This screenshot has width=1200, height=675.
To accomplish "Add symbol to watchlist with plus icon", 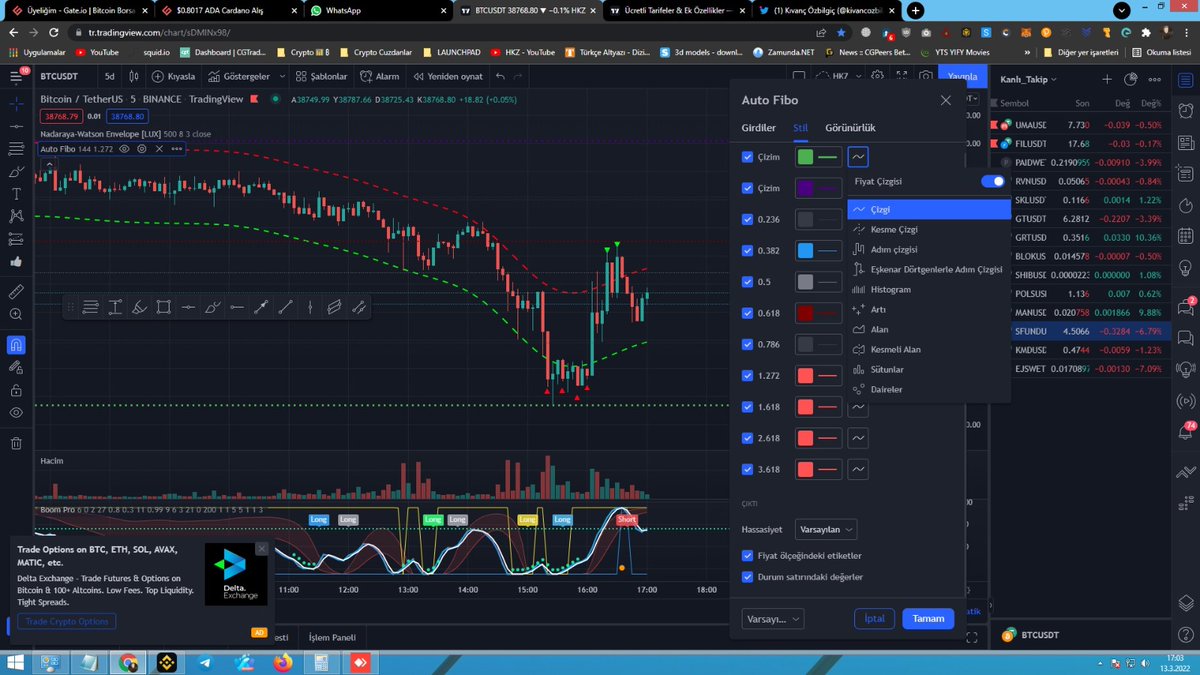I will (1107, 79).
